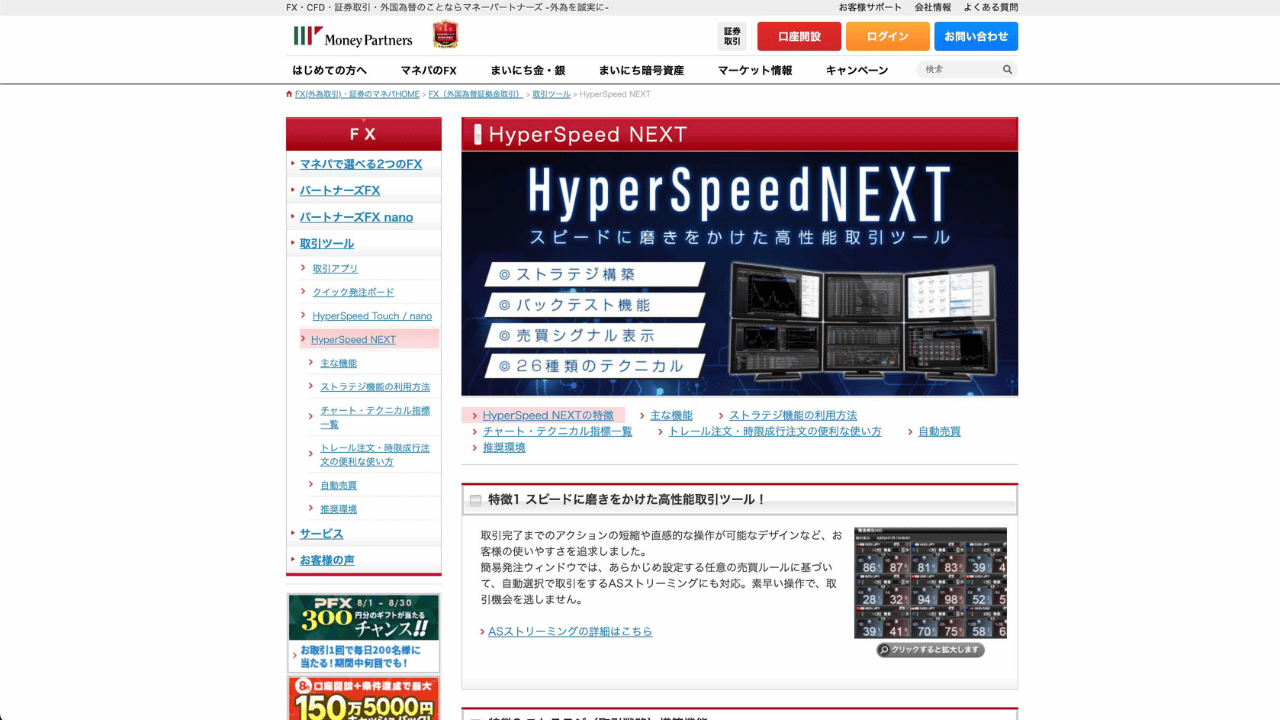Jump to 主な機能 anchor link
Viewport: 1280px width, 720px height.
click(671, 415)
